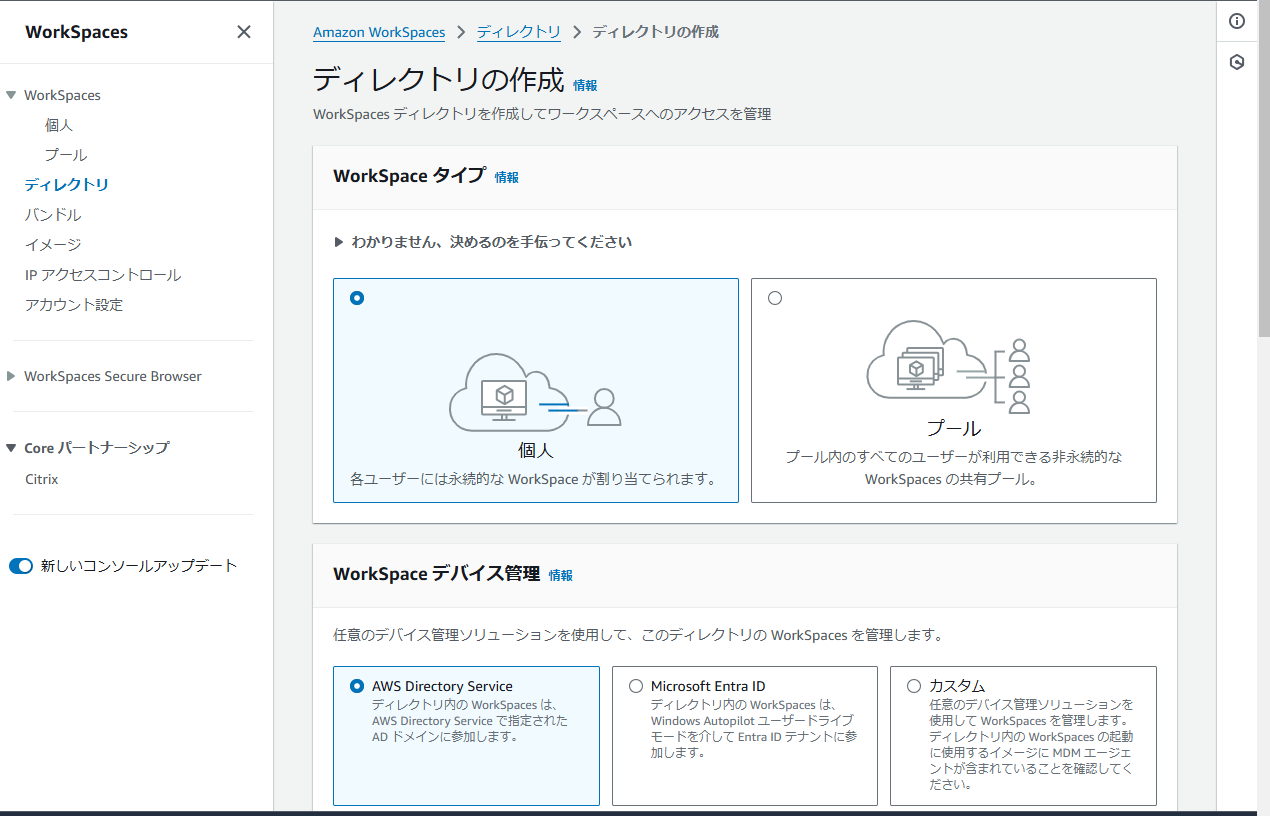Screen dimensions: 1270x816
Task: Choose カスタム device management option
Action: pos(913,685)
